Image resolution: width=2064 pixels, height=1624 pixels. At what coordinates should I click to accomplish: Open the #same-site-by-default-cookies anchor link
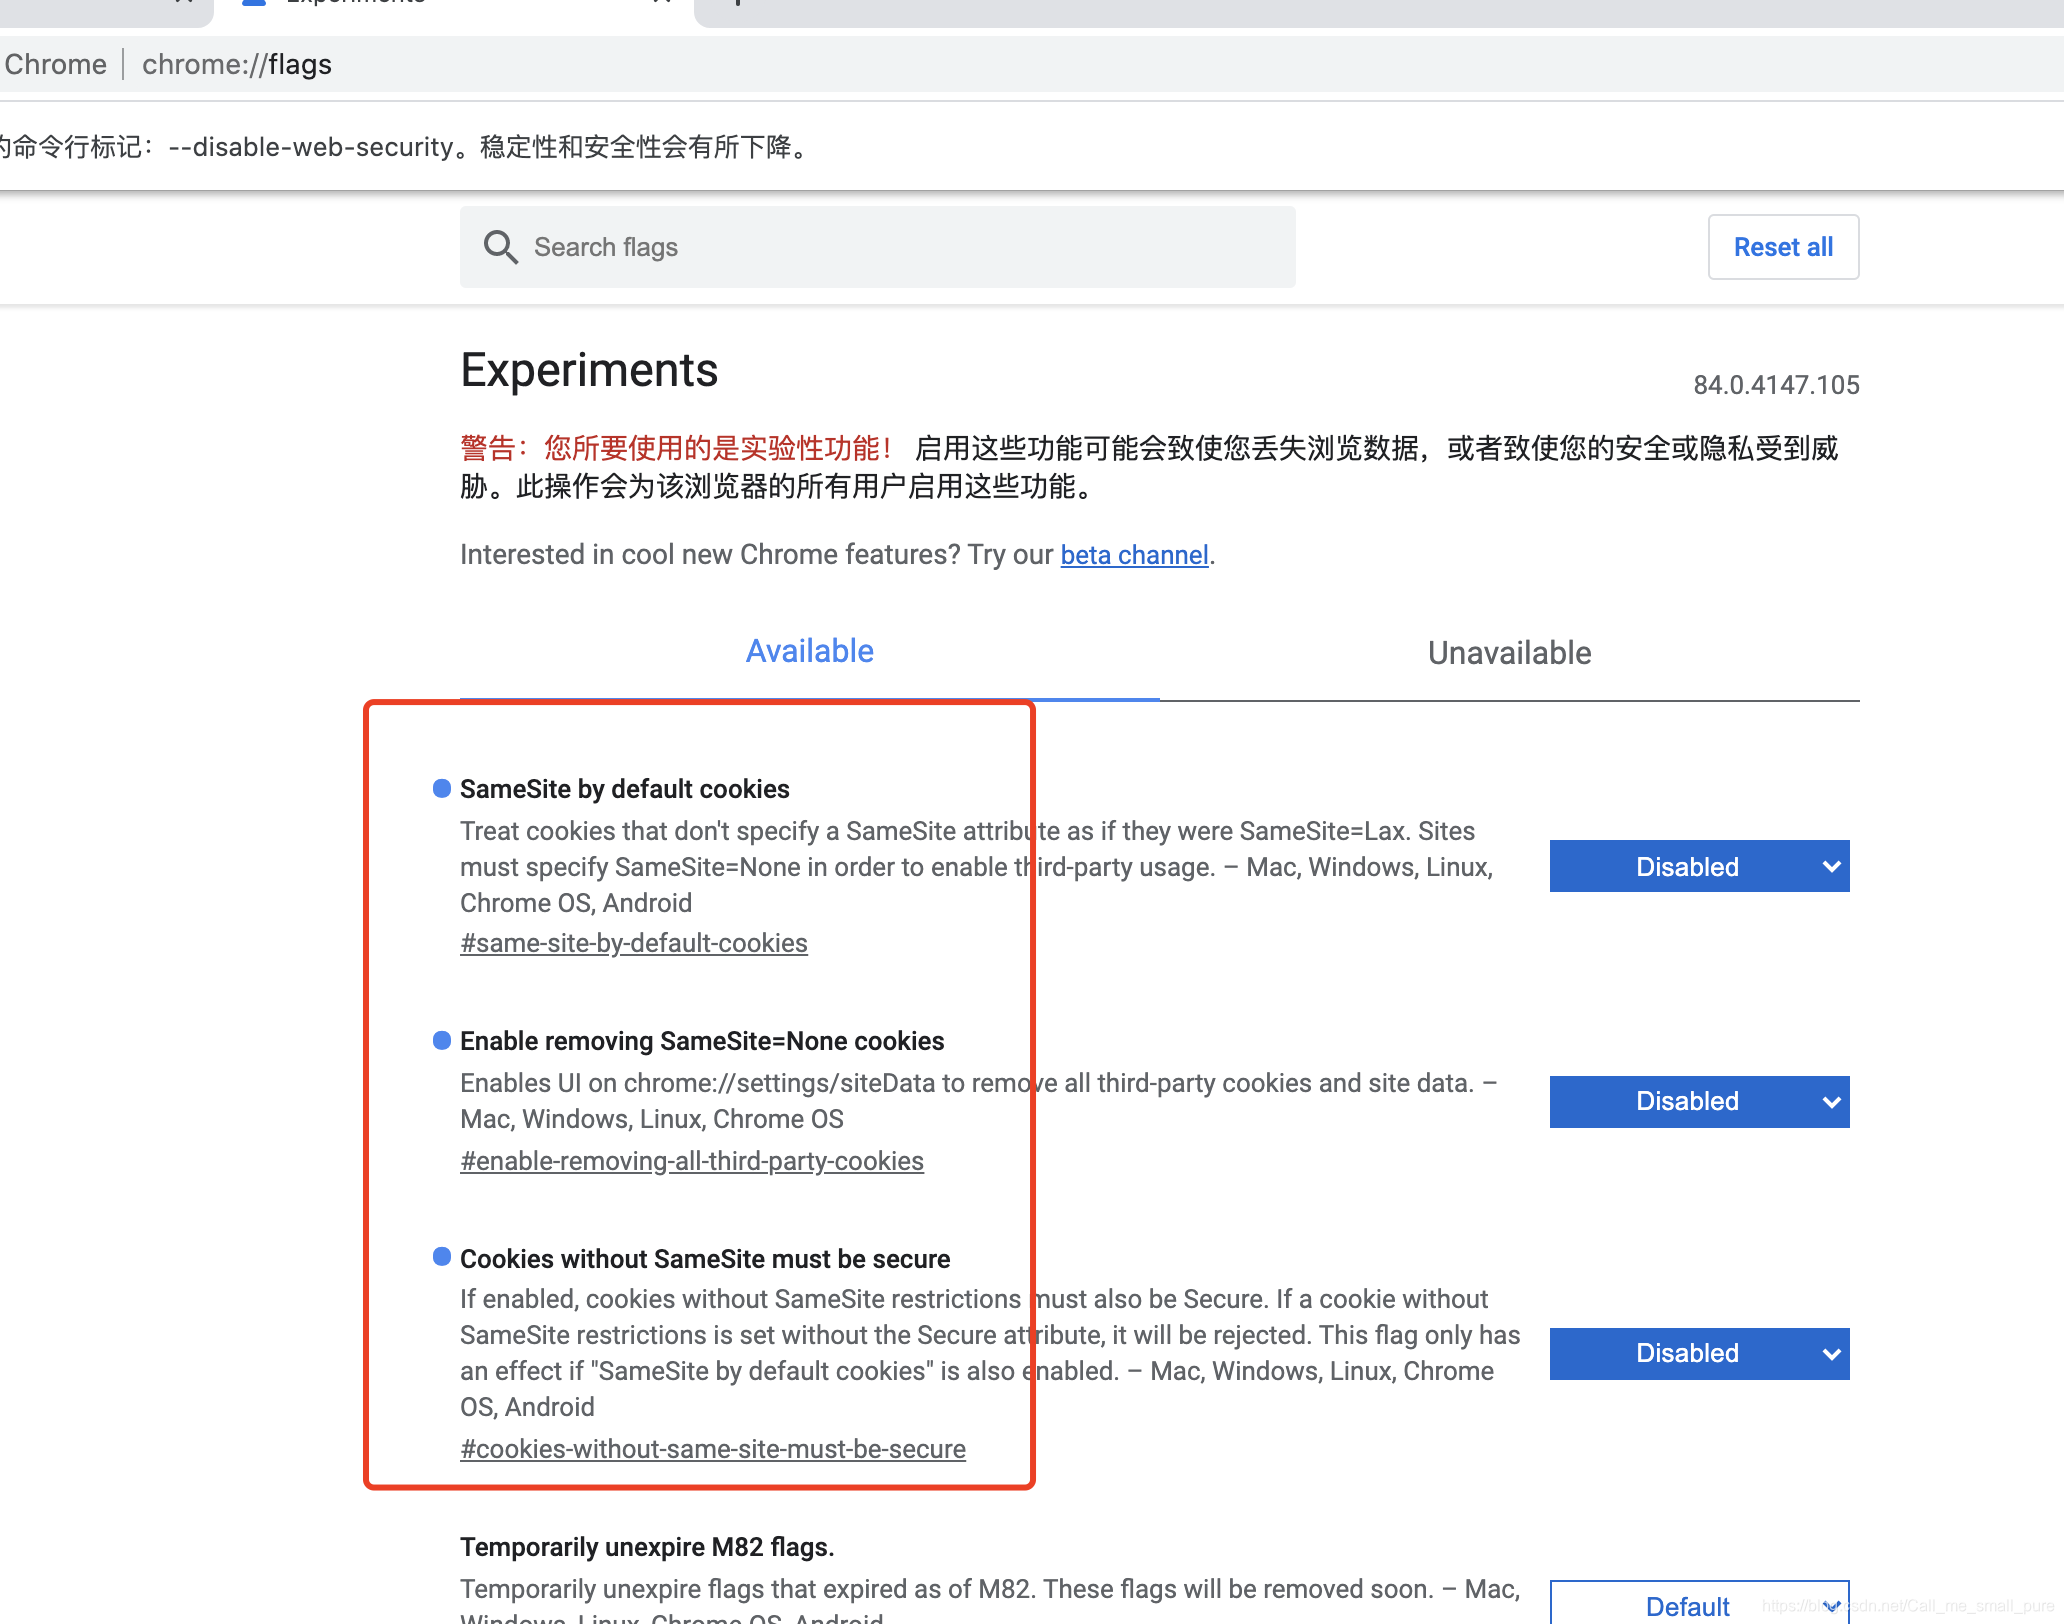click(633, 944)
